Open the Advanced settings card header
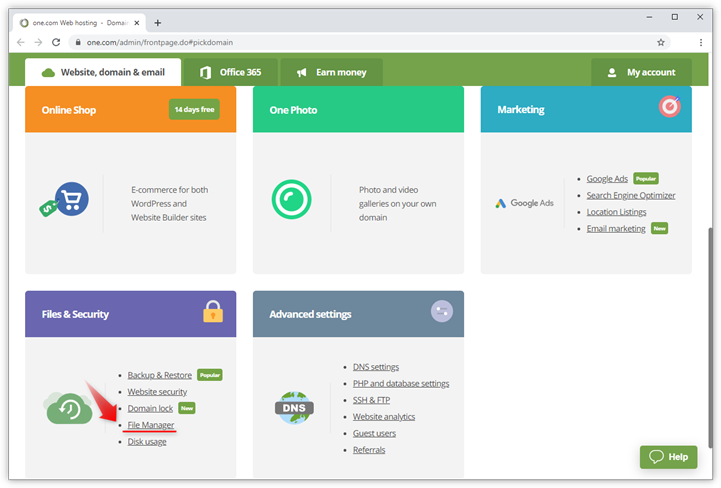Image resolution: width=721 pixels, height=488 pixels. tap(358, 314)
